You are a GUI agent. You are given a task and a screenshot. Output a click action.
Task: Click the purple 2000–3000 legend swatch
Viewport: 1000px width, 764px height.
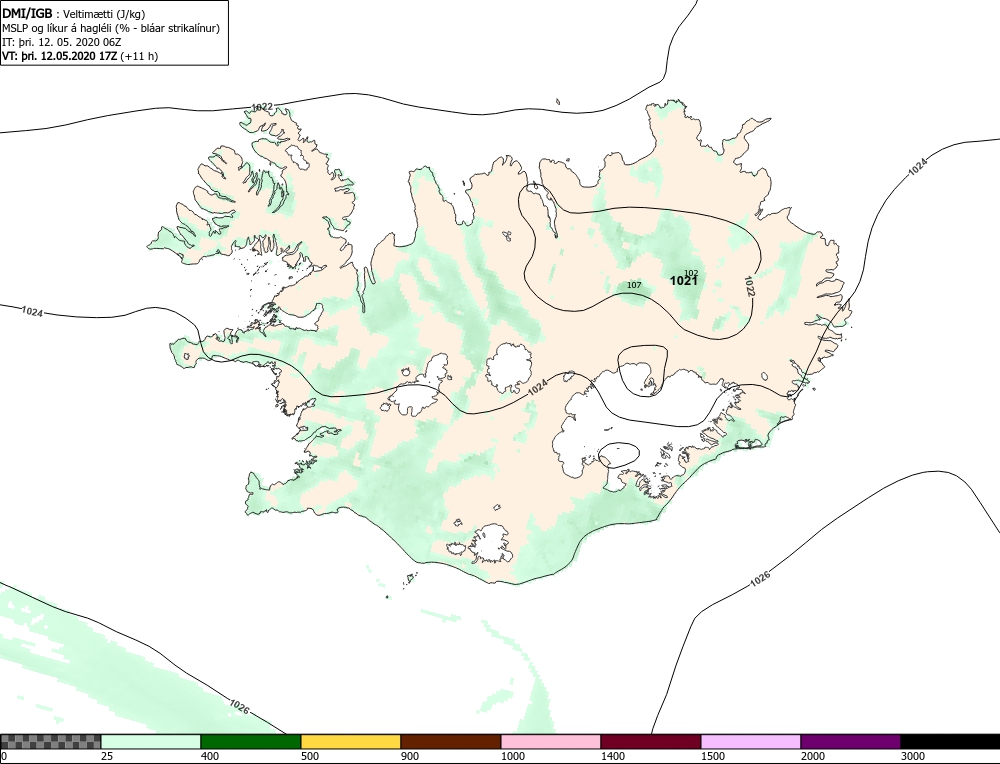(x=850, y=741)
